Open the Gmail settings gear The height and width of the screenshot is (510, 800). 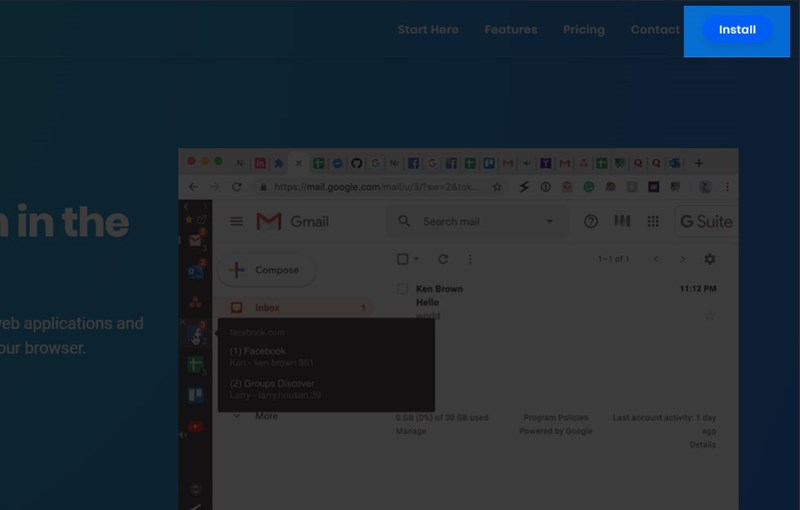(x=710, y=259)
